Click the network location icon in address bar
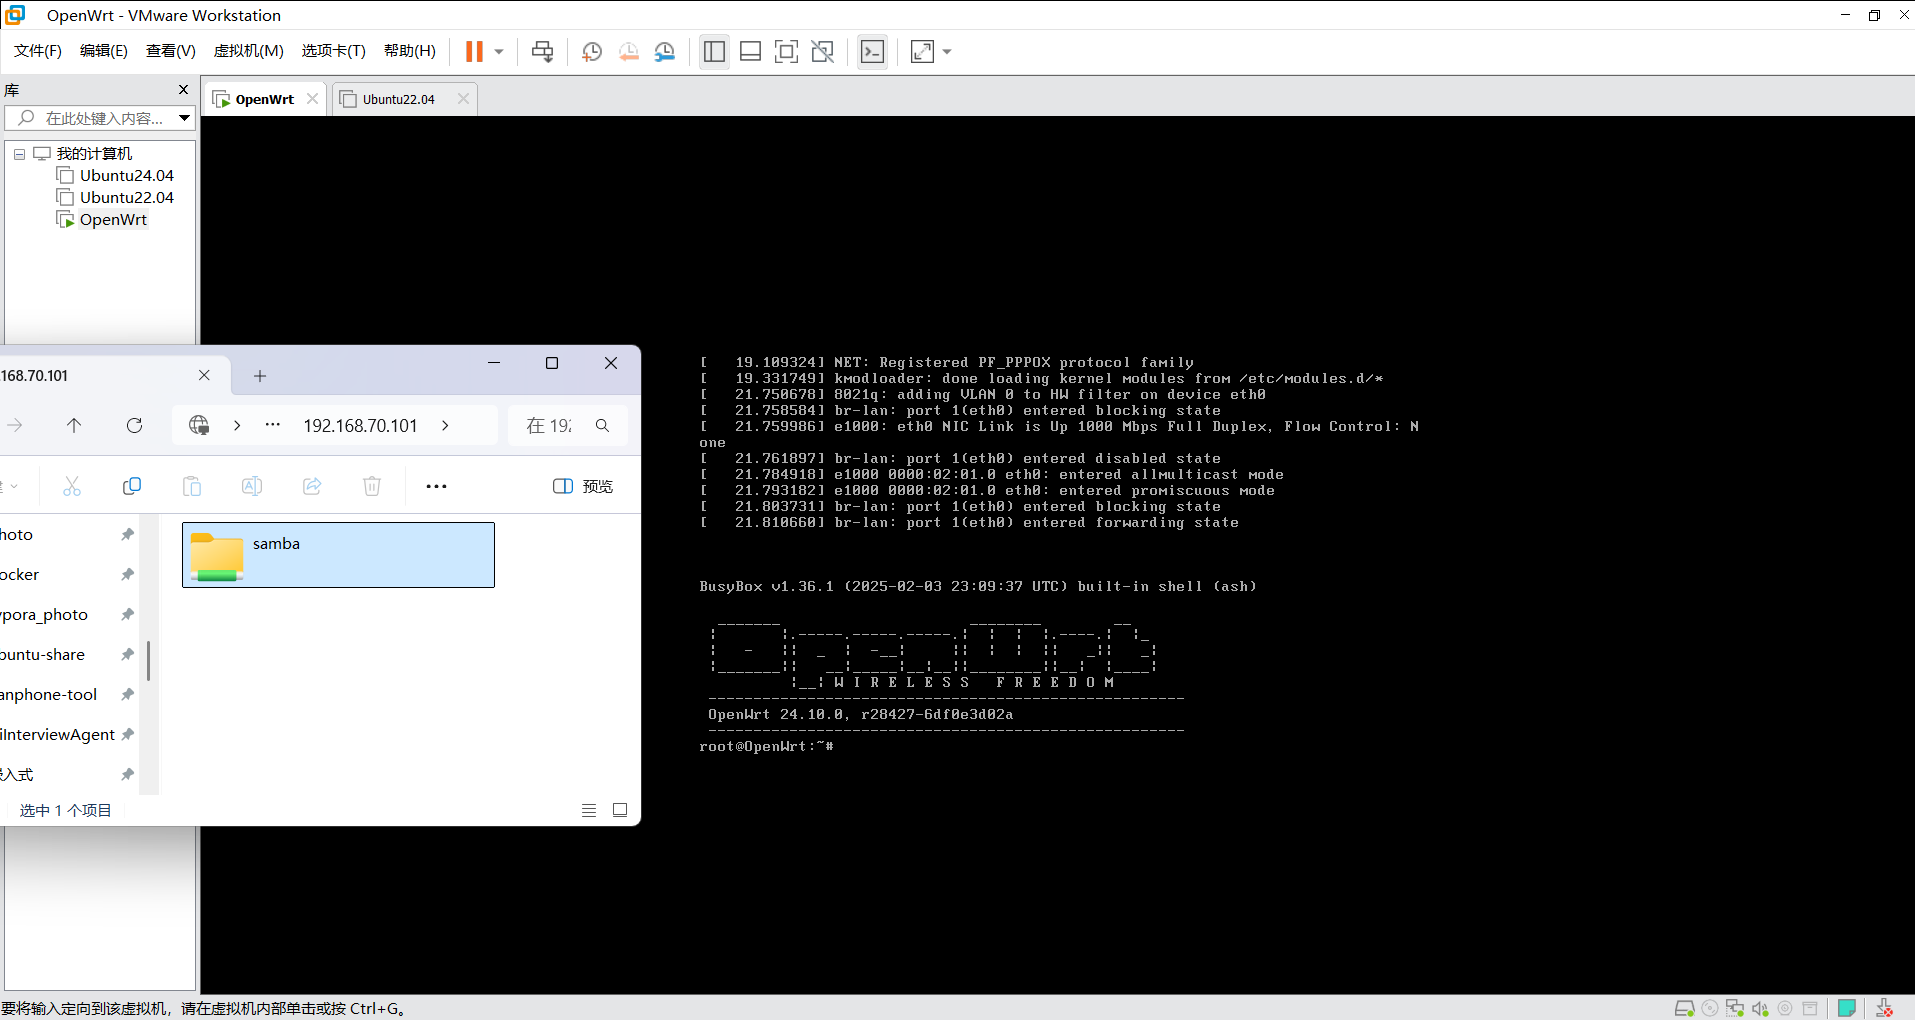This screenshot has height=1020, width=1915. (199, 426)
